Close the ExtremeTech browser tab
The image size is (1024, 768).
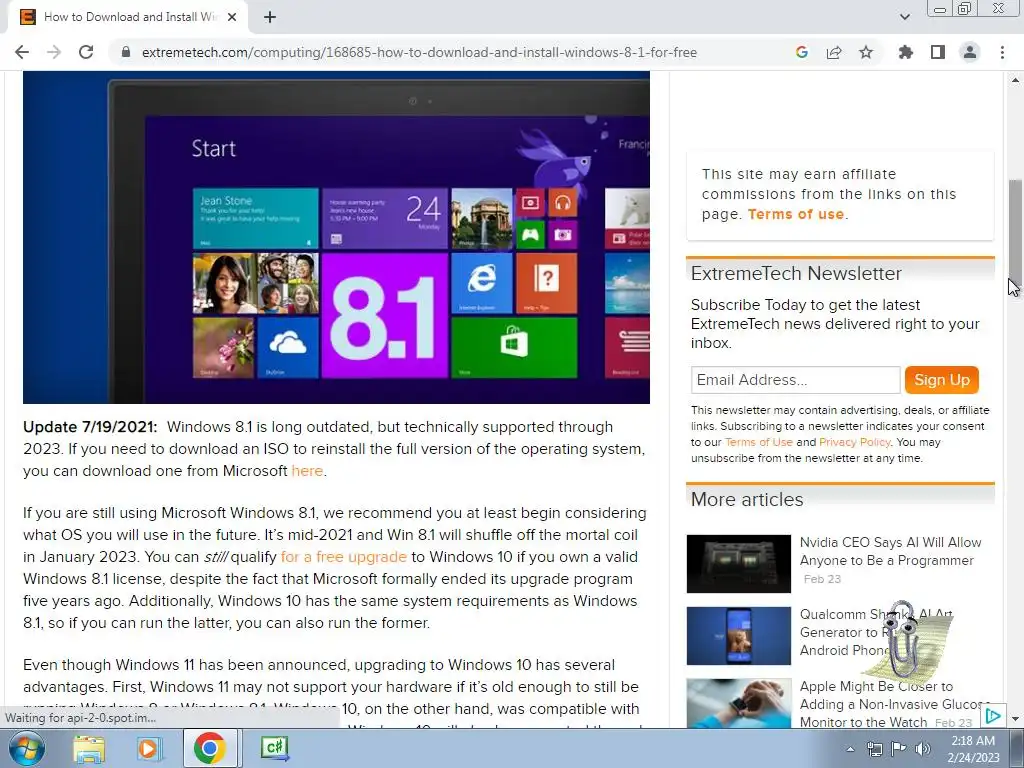232,17
